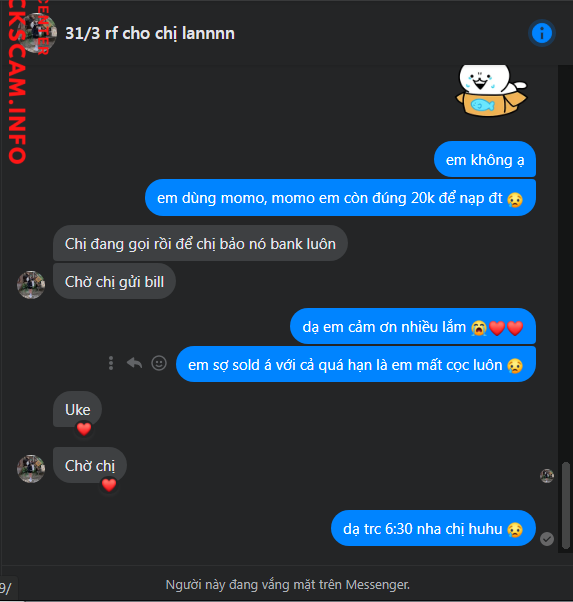Select the "Chị đang gọi rồi" message bubble
Screen dimensions: 573x602
click(x=200, y=243)
